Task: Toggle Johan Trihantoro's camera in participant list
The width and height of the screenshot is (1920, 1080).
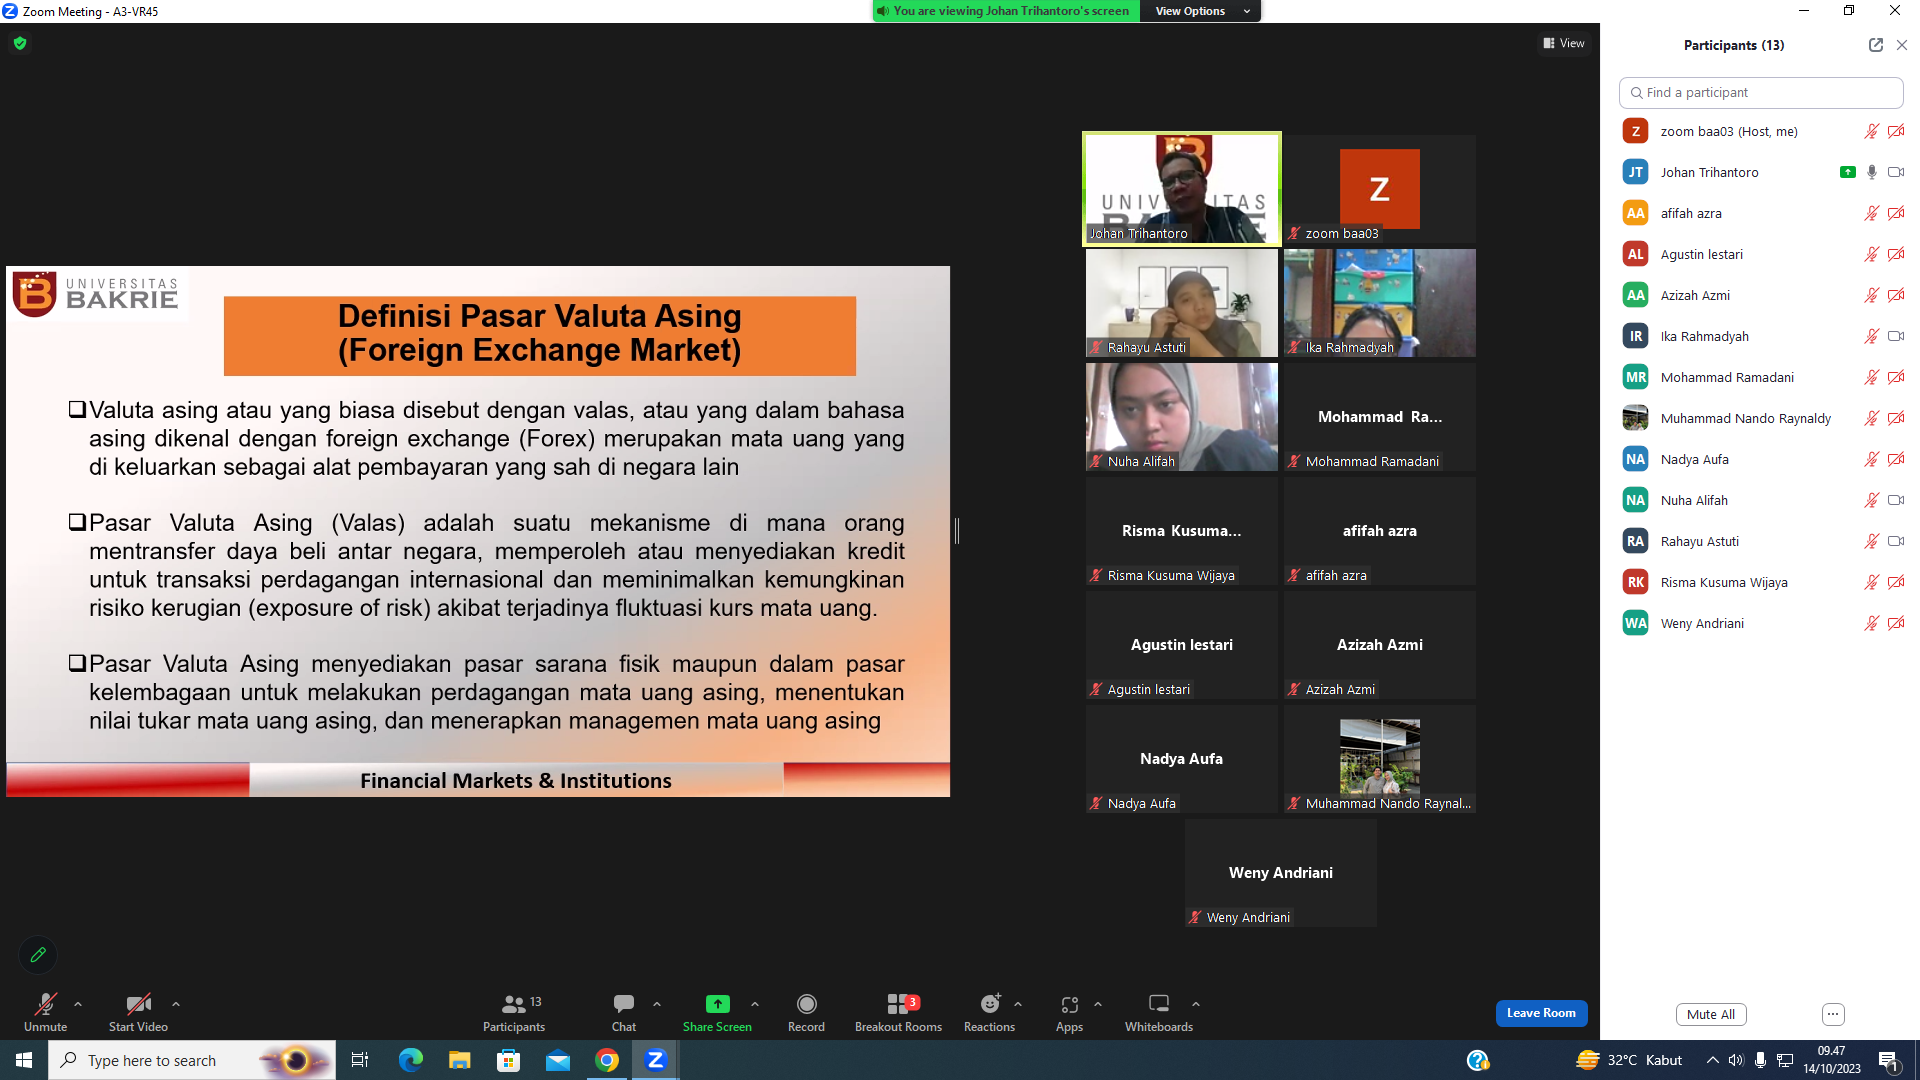Action: (x=1896, y=172)
